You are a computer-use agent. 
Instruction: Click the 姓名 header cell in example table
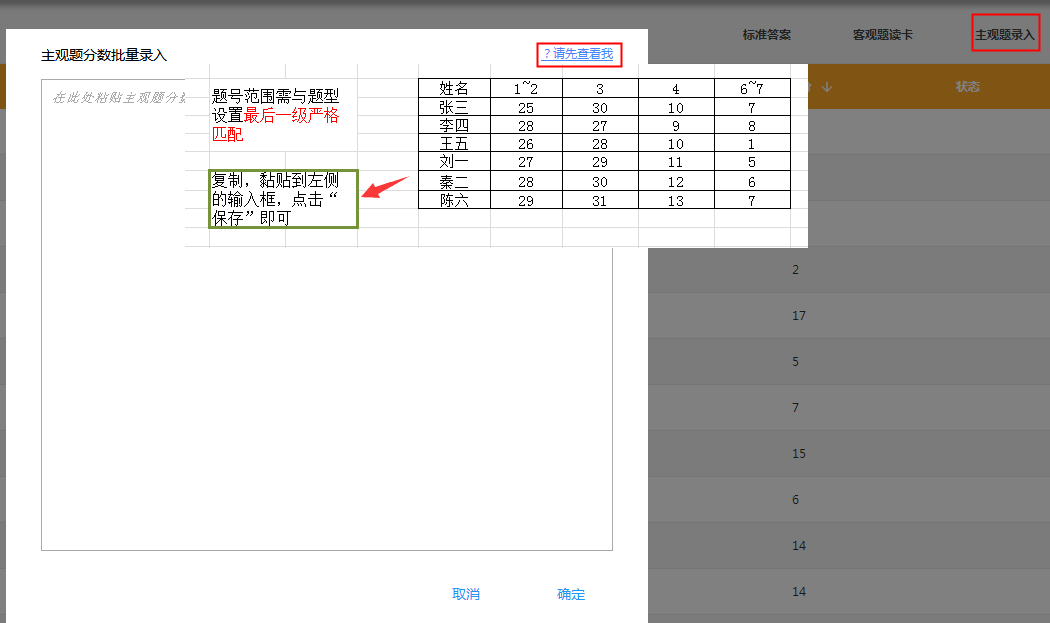(454, 89)
